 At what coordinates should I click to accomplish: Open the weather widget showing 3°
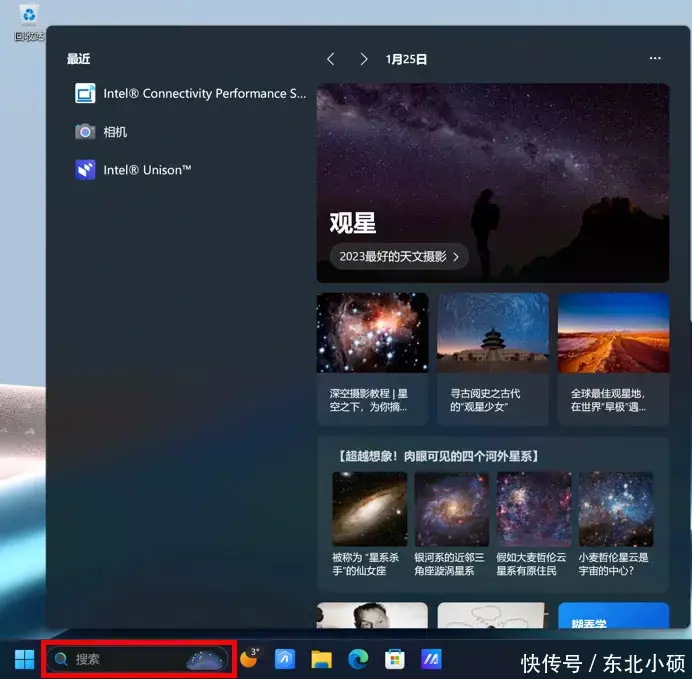[x=249, y=659]
